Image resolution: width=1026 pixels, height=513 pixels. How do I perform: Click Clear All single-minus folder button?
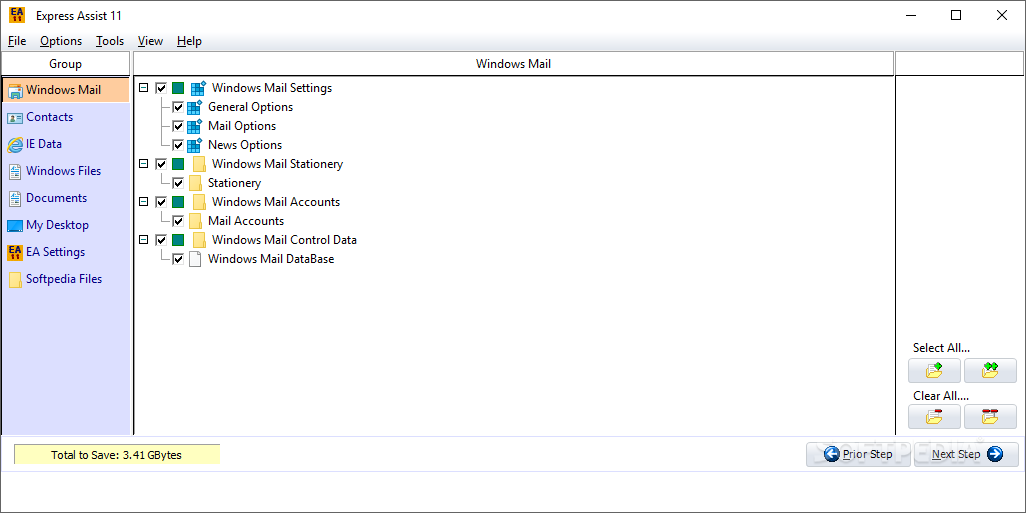pos(934,417)
